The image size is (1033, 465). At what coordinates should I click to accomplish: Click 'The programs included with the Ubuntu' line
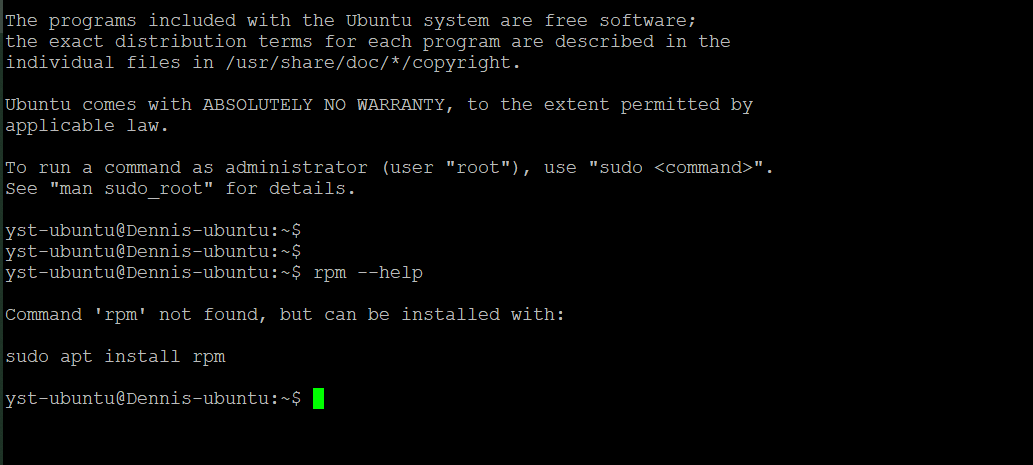[350, 20]
